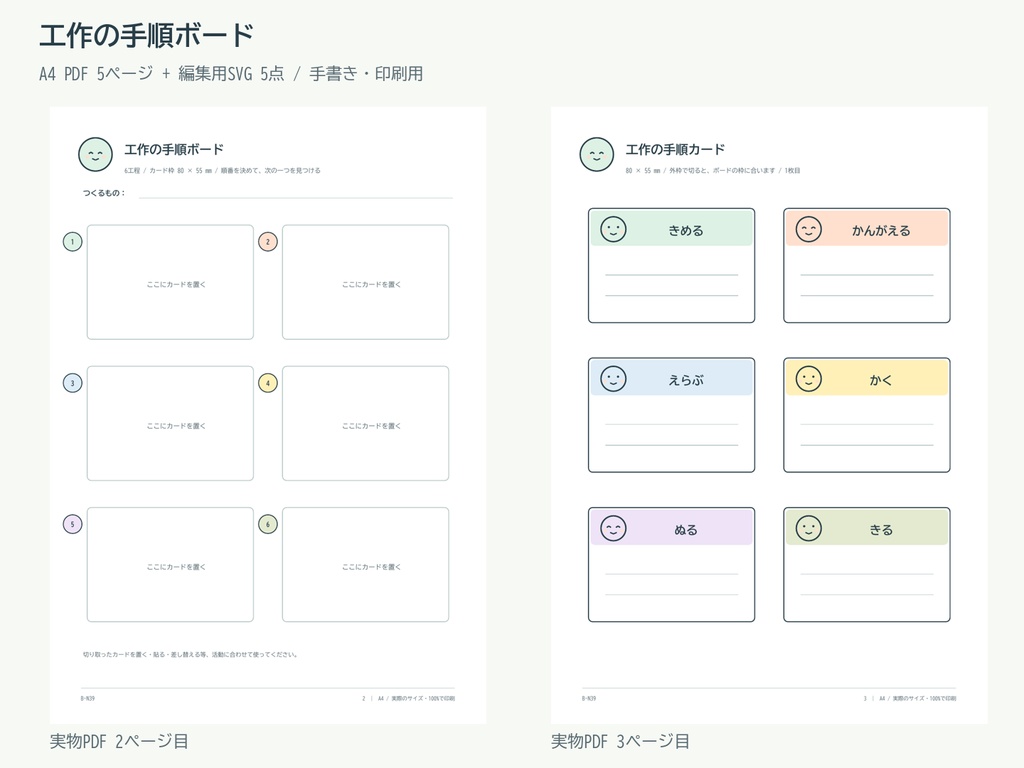Click the きめる card title
The height and width of the screenshot is (768, 1024).
[x=686, y=231]
